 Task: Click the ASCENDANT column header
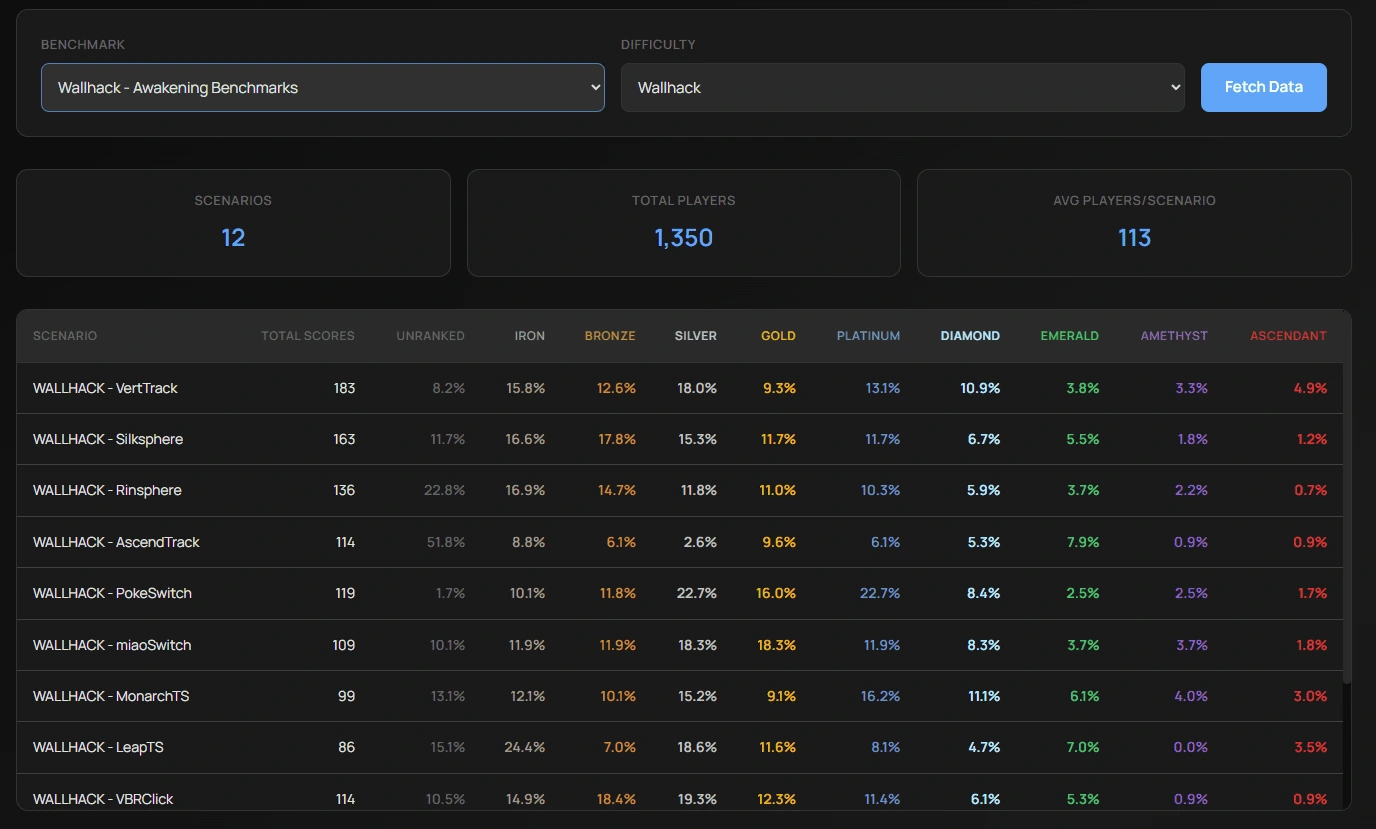(x=1288, y=335)
